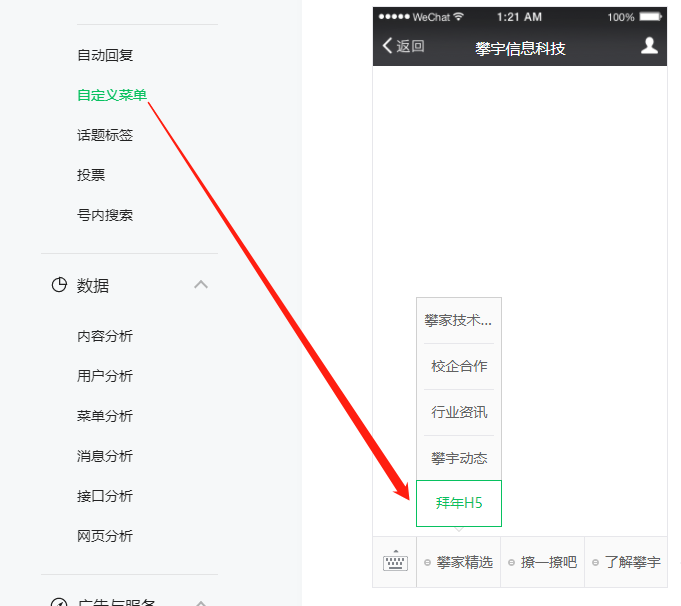Open 菜单分析 under 数据

105,416
